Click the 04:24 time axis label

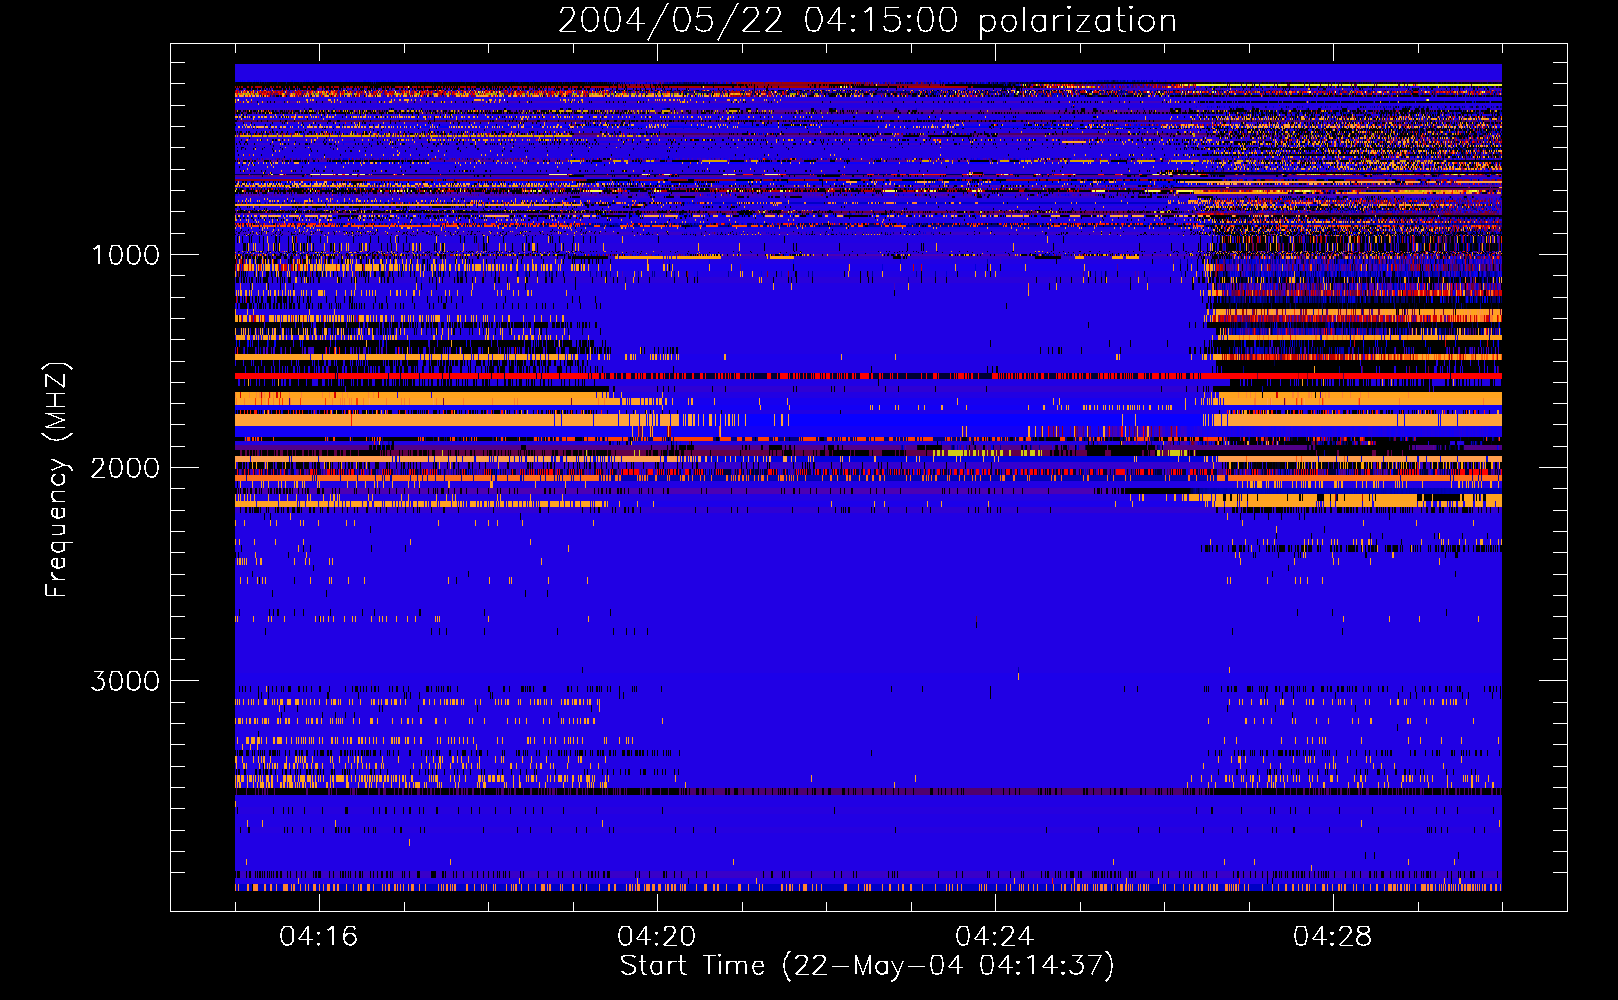[995, 937]
